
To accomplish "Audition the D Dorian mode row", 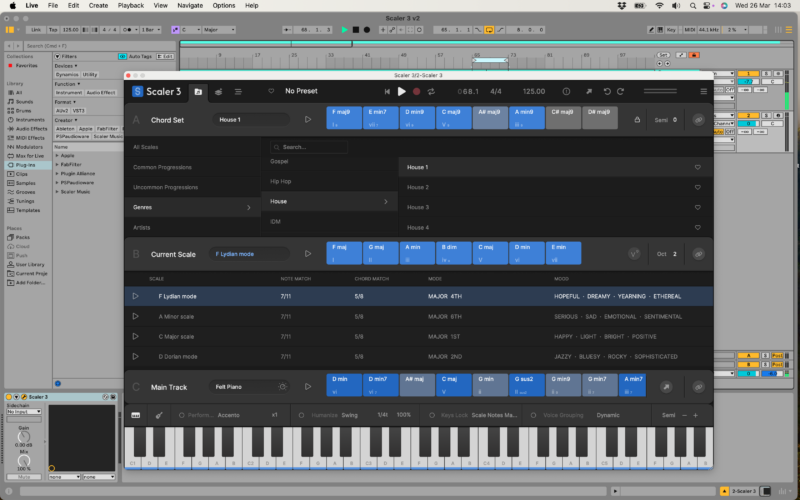I will (135, 357).
